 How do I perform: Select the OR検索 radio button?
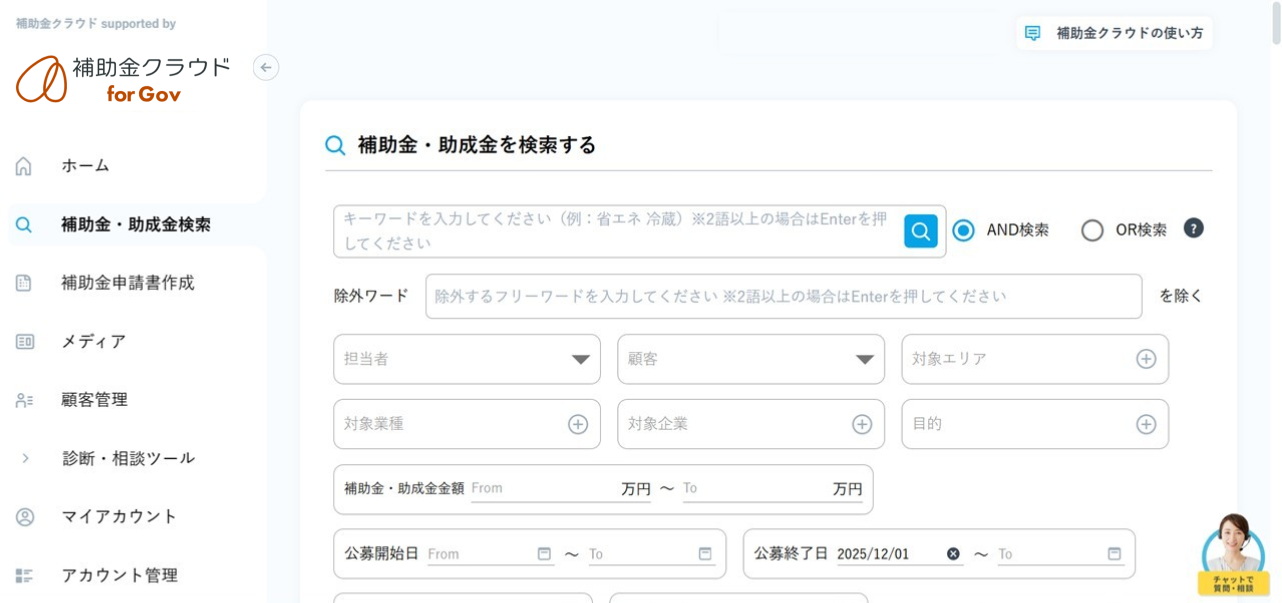click(x=1092, y=230)
